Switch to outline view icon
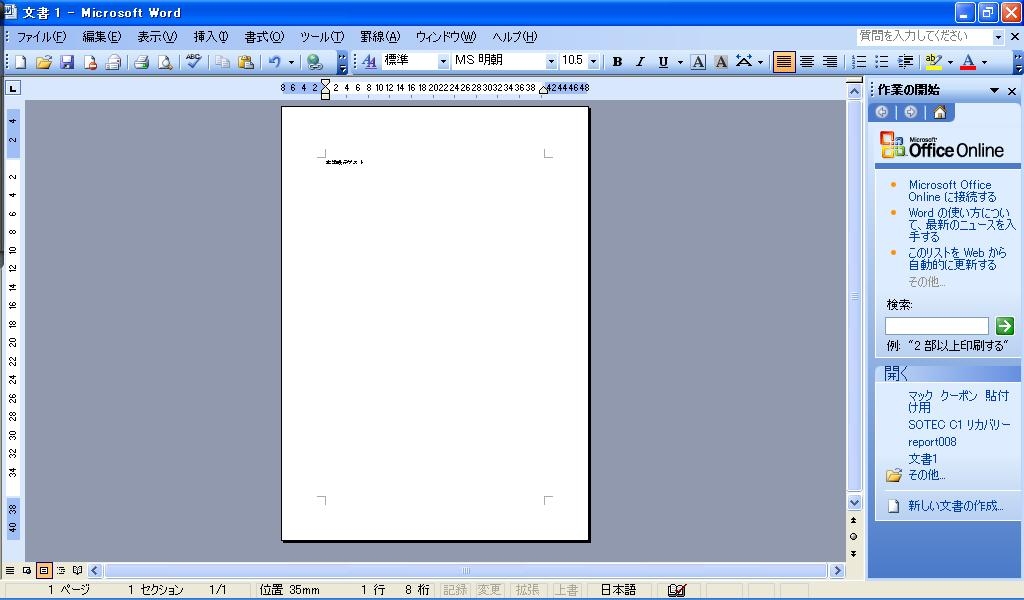1024x600 pixels. click(61, 570)
